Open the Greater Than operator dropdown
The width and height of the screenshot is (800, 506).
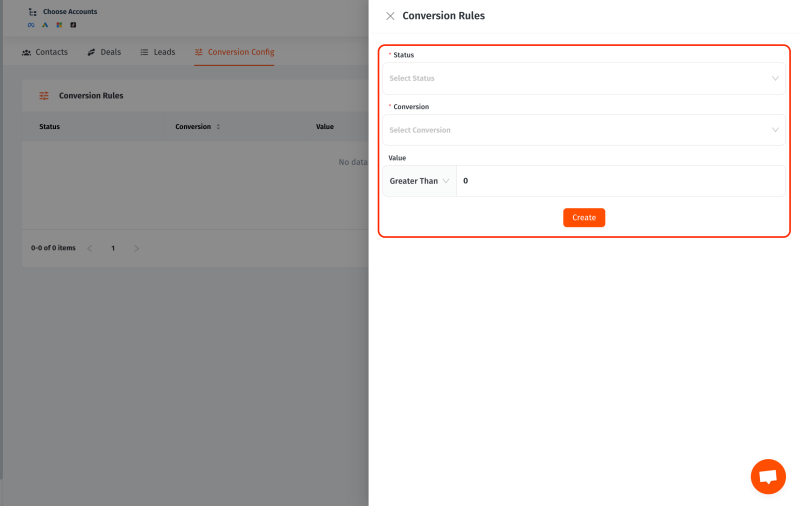tap(419, 181)
